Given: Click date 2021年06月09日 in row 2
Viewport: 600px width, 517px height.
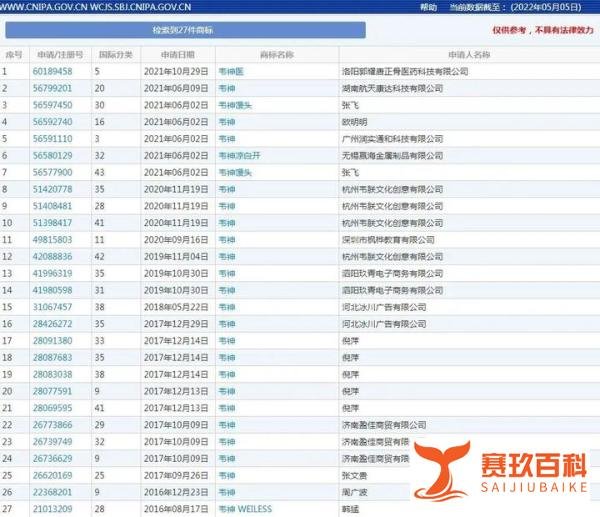Looking at the screenshot, I should point(176,88).
